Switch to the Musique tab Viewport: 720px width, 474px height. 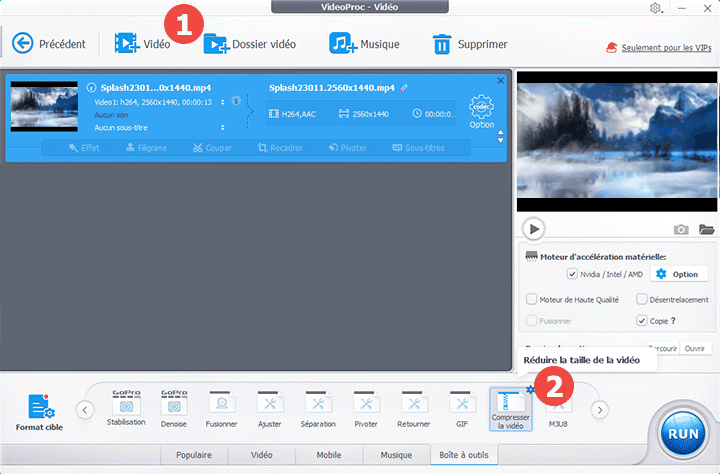click(x=396, y=455)
